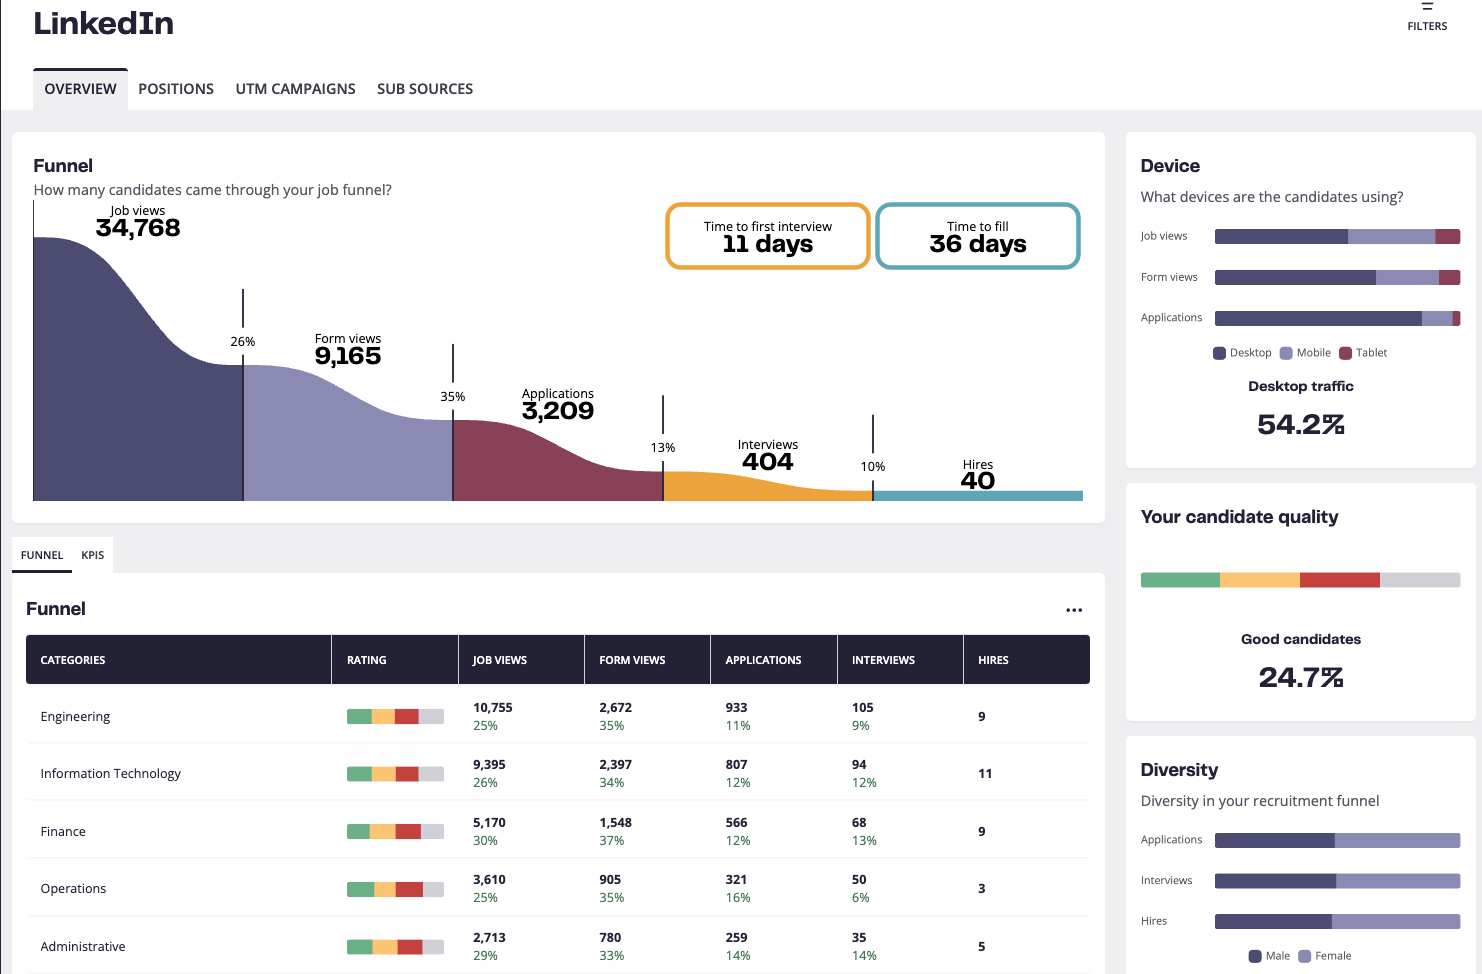1482x974 pixels.
Task: Click the 105 interviews cell
Action: click(863, 707)
